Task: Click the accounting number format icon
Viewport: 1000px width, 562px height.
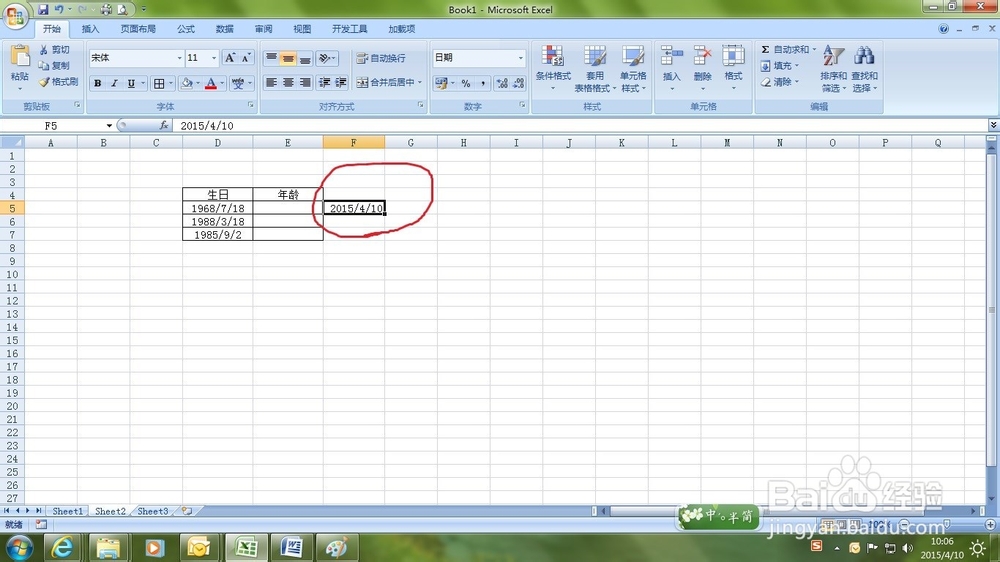Action: click(440, 83)
